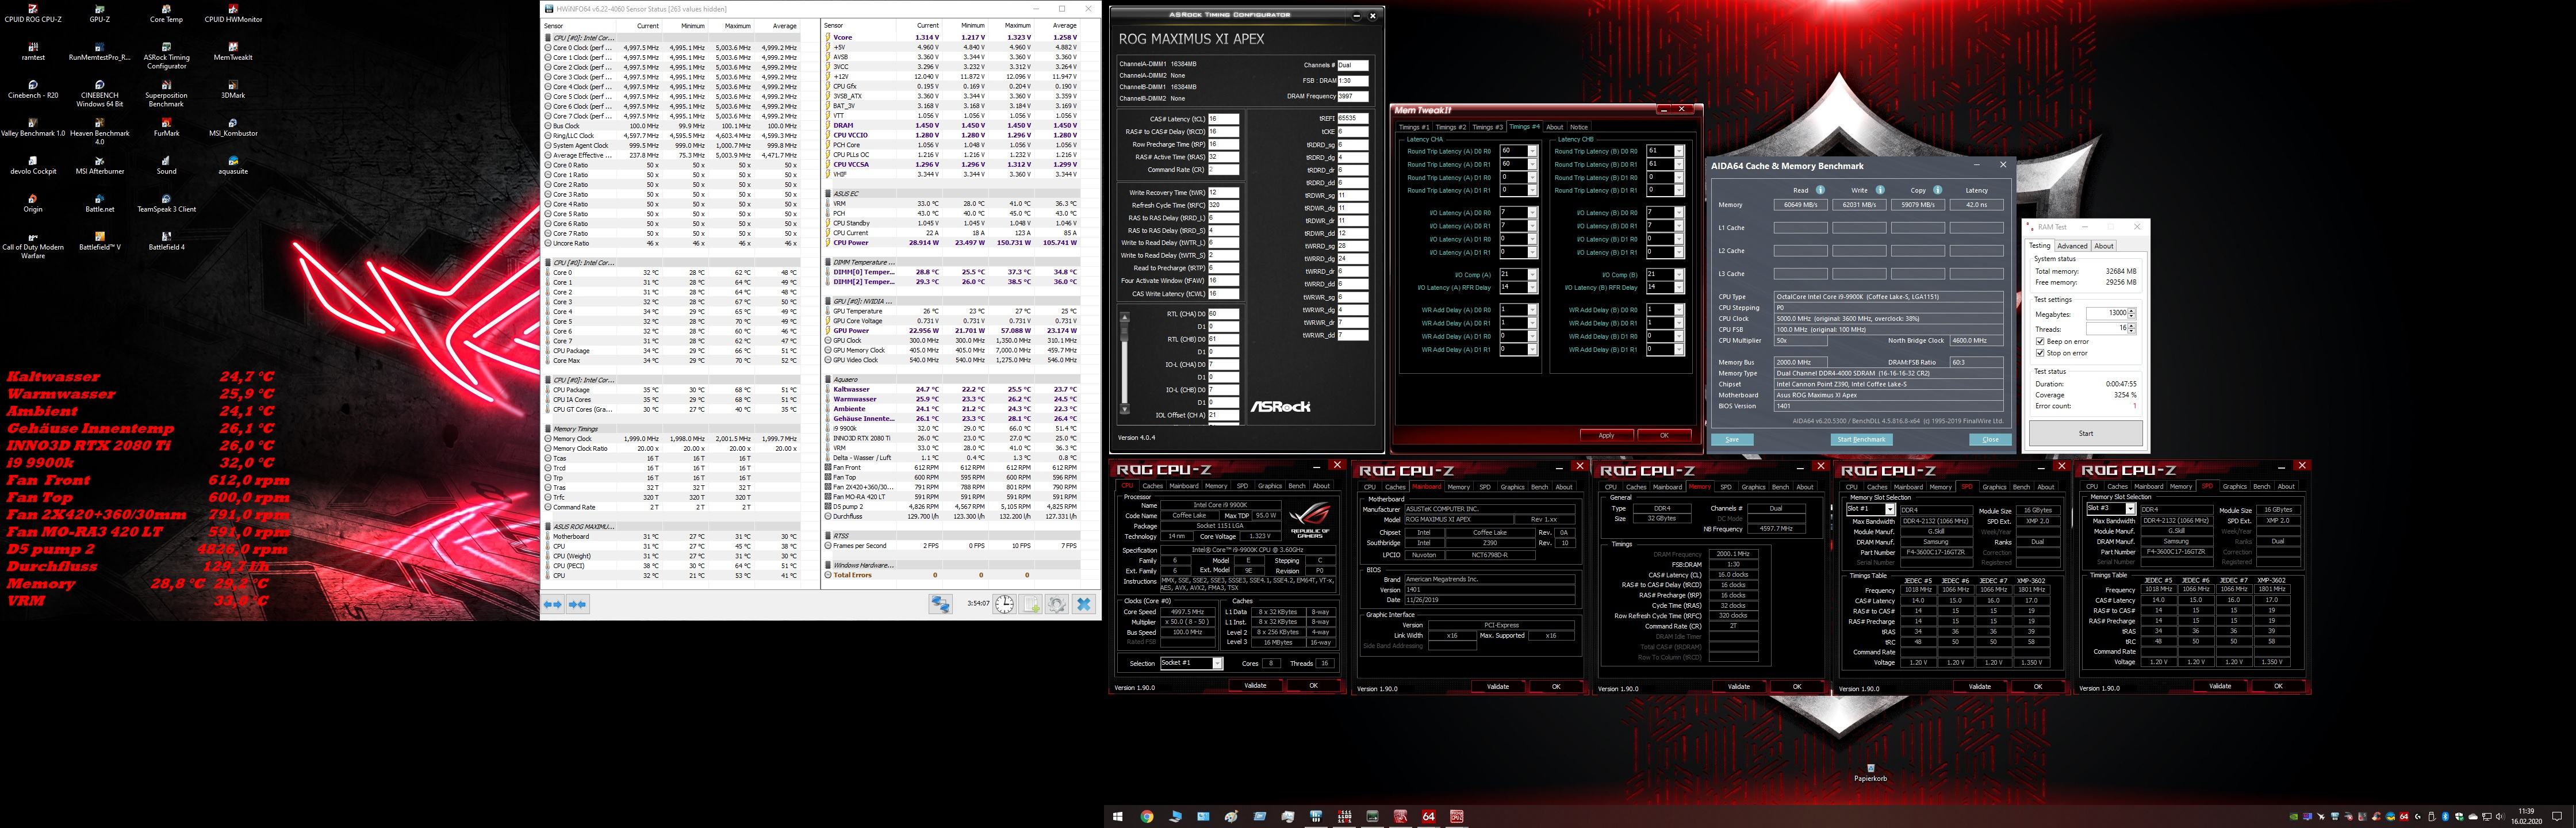Launch MSI Afterburner from the desktop
This screenshot has width=2576, height=828.
click(99, 165)
